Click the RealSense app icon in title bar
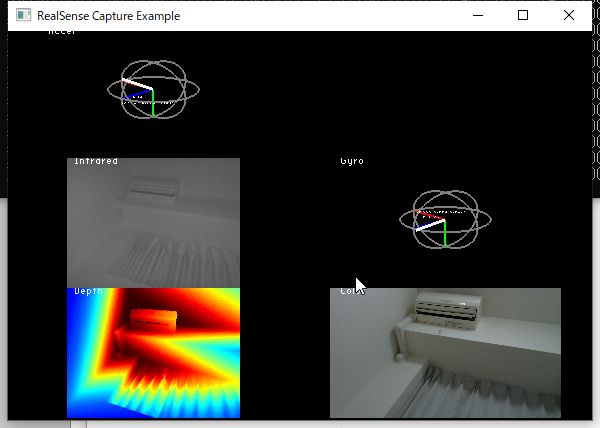 [23, 16]
